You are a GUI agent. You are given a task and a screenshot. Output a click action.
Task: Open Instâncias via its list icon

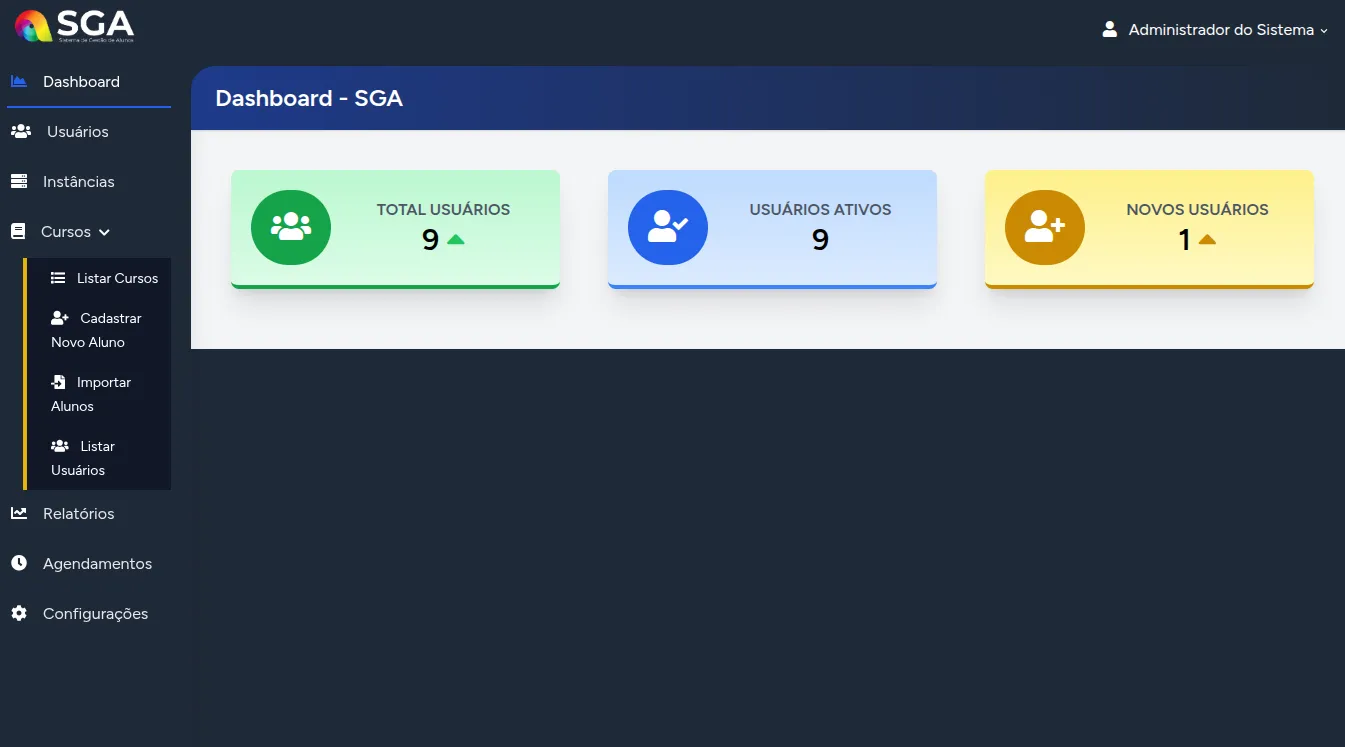click(x=19, y=181)
